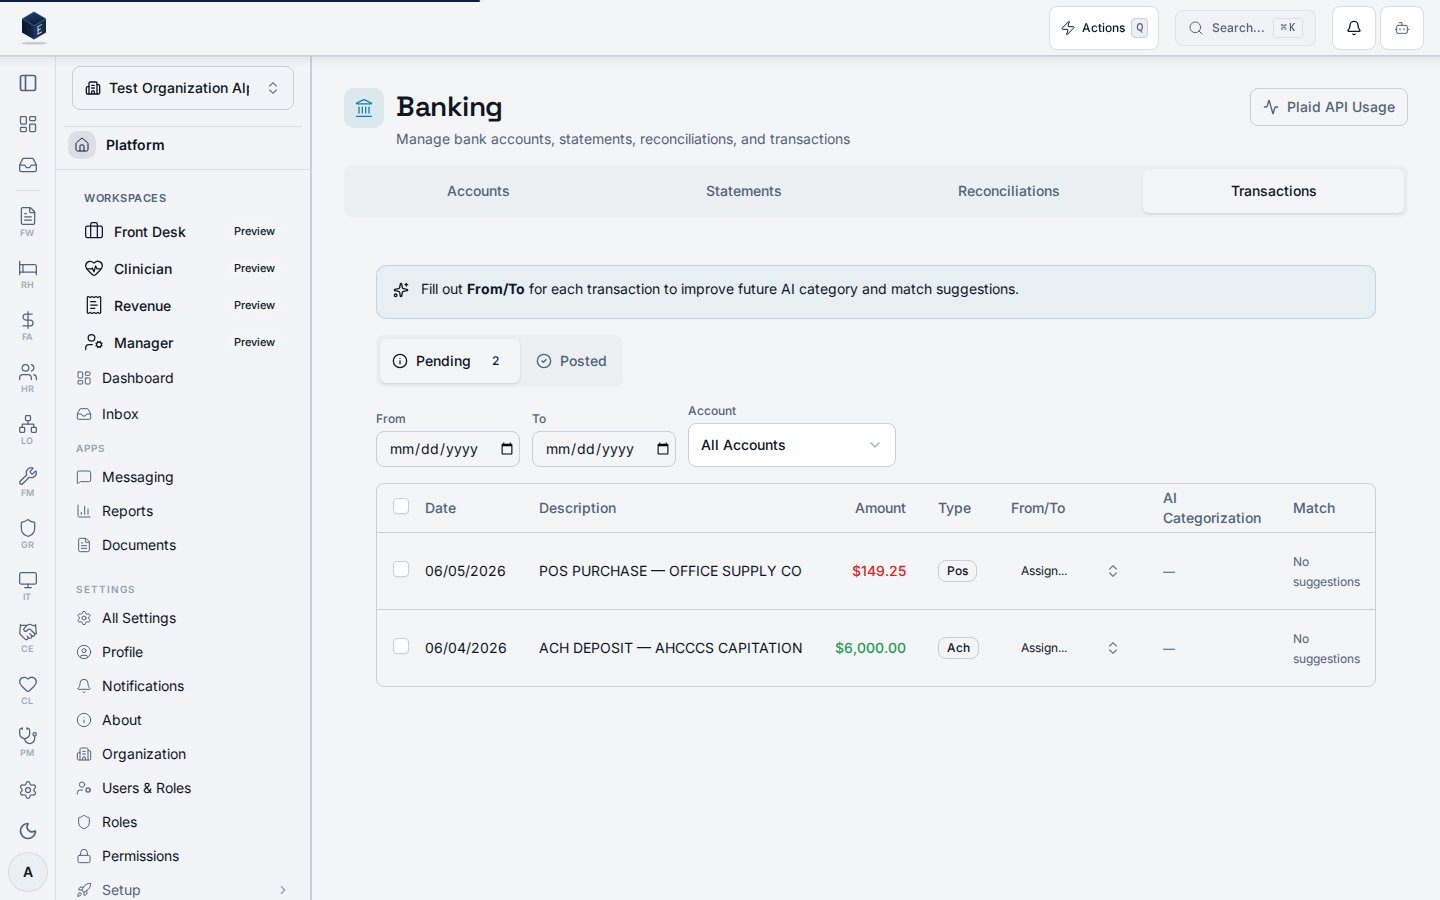Open Plaid API Usage
Viewport: 1440px width, 900px height.
1329,107
